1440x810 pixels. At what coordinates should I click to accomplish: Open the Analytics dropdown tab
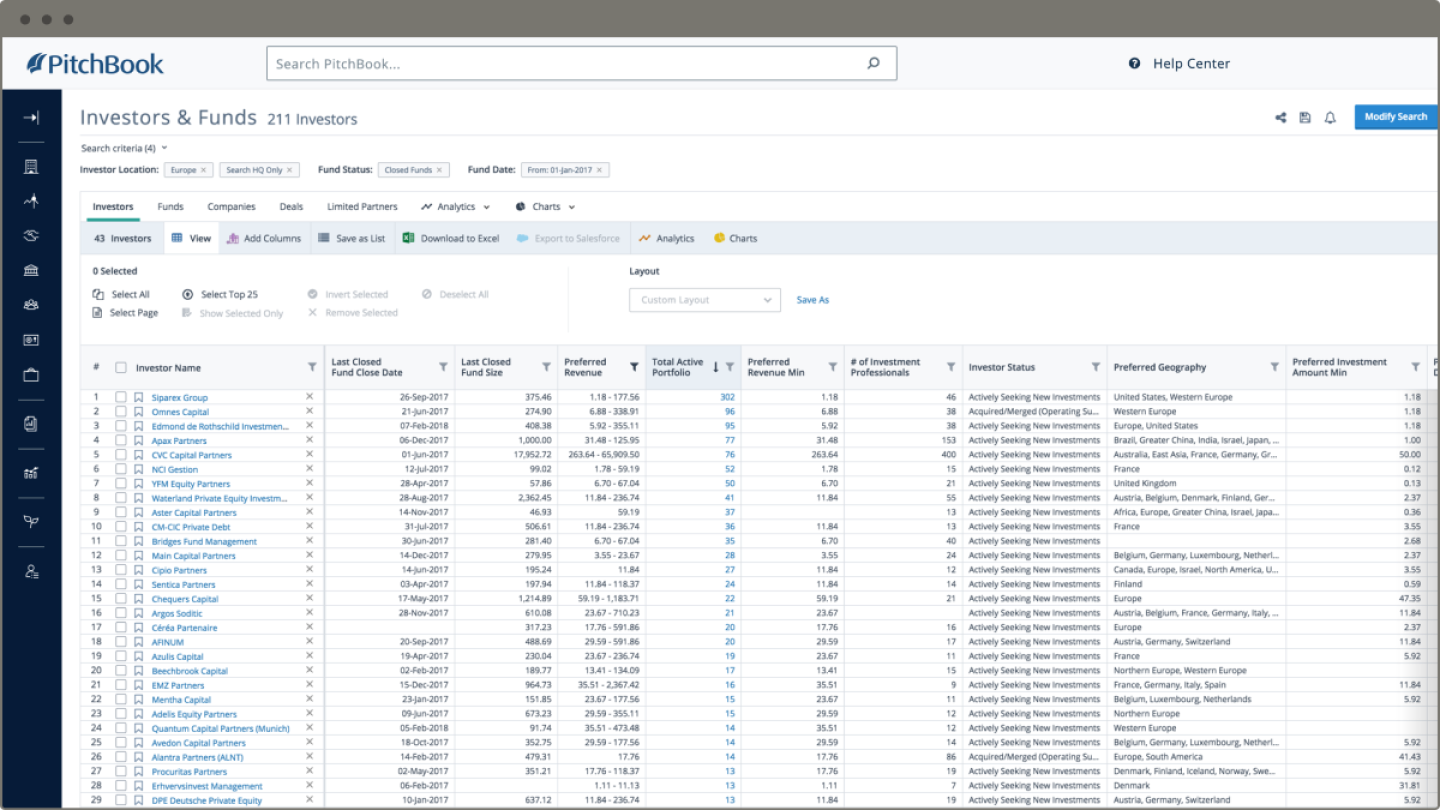pos(455,207)
